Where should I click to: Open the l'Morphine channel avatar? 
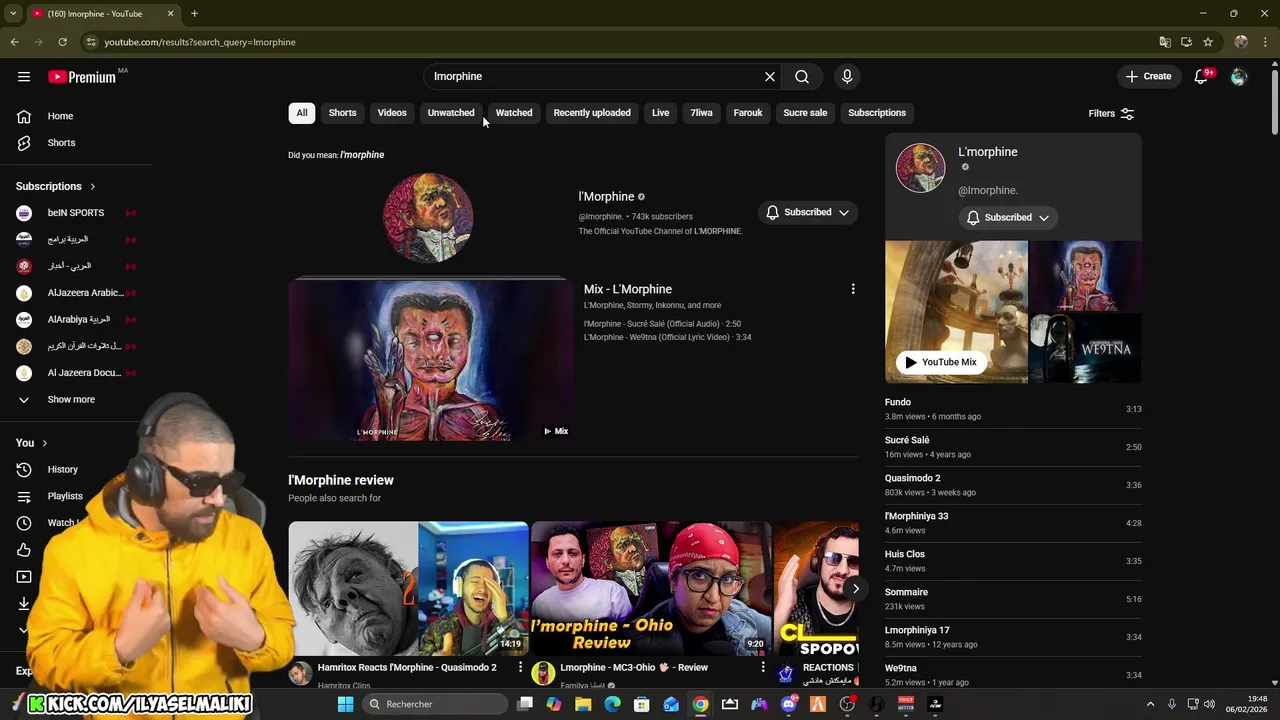(428, 217)
